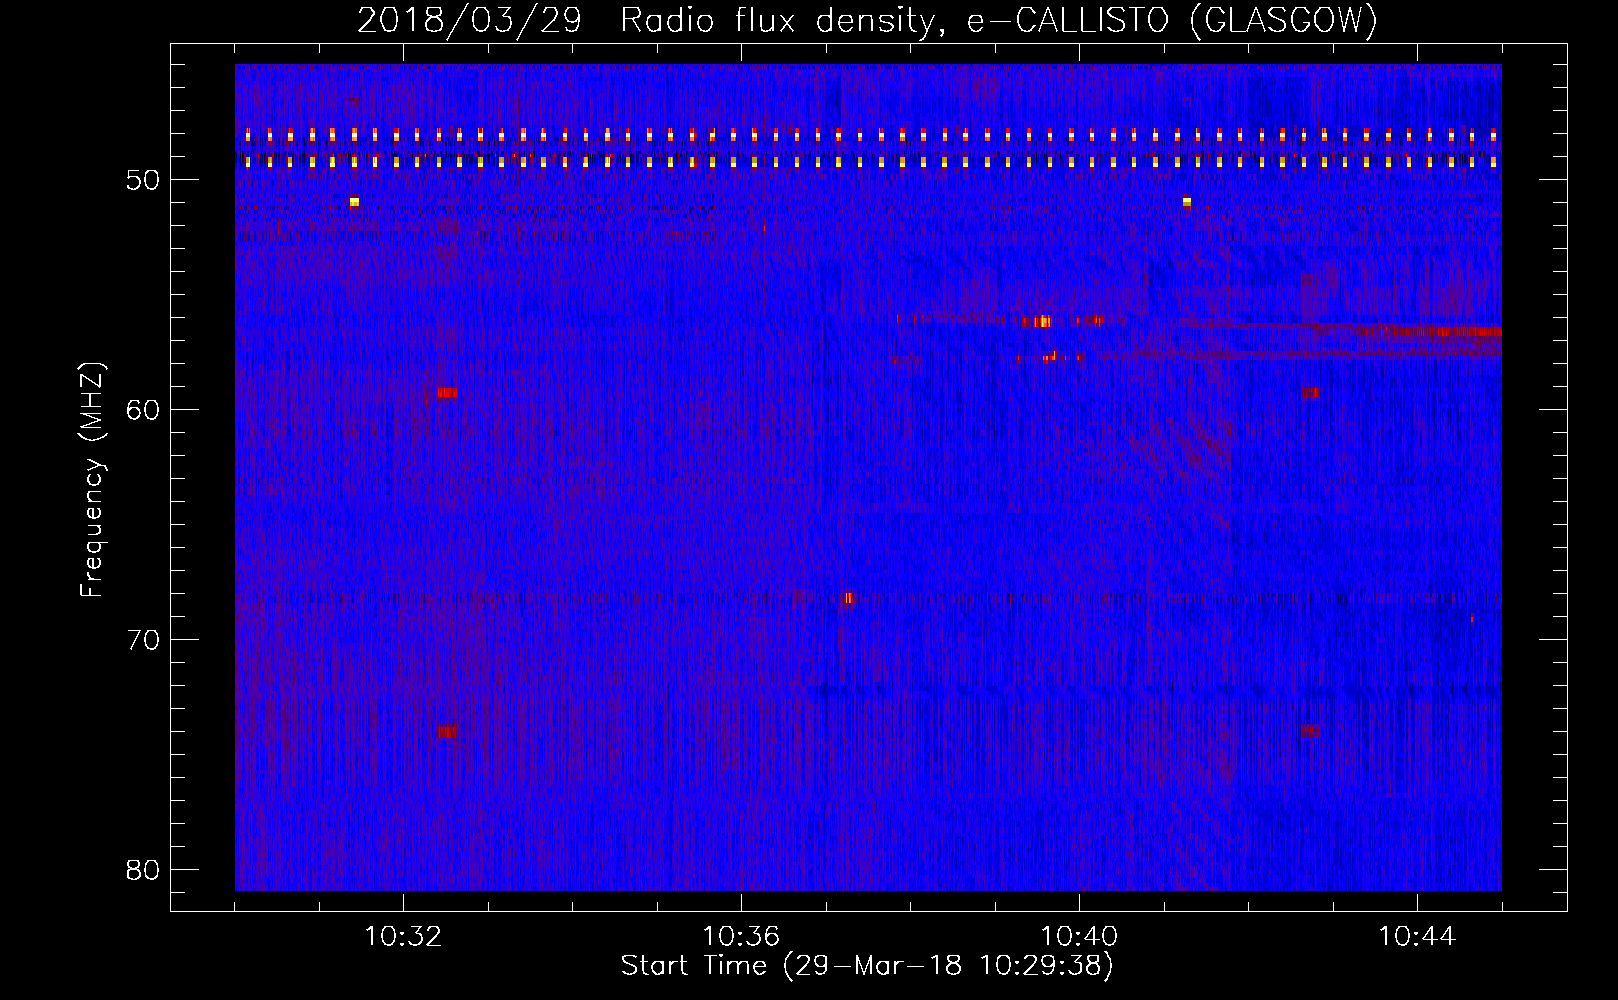Click the "Frequency (MHZ)" axis label
Viewport: 1618px width, 1000px height.
coord(92,480)
